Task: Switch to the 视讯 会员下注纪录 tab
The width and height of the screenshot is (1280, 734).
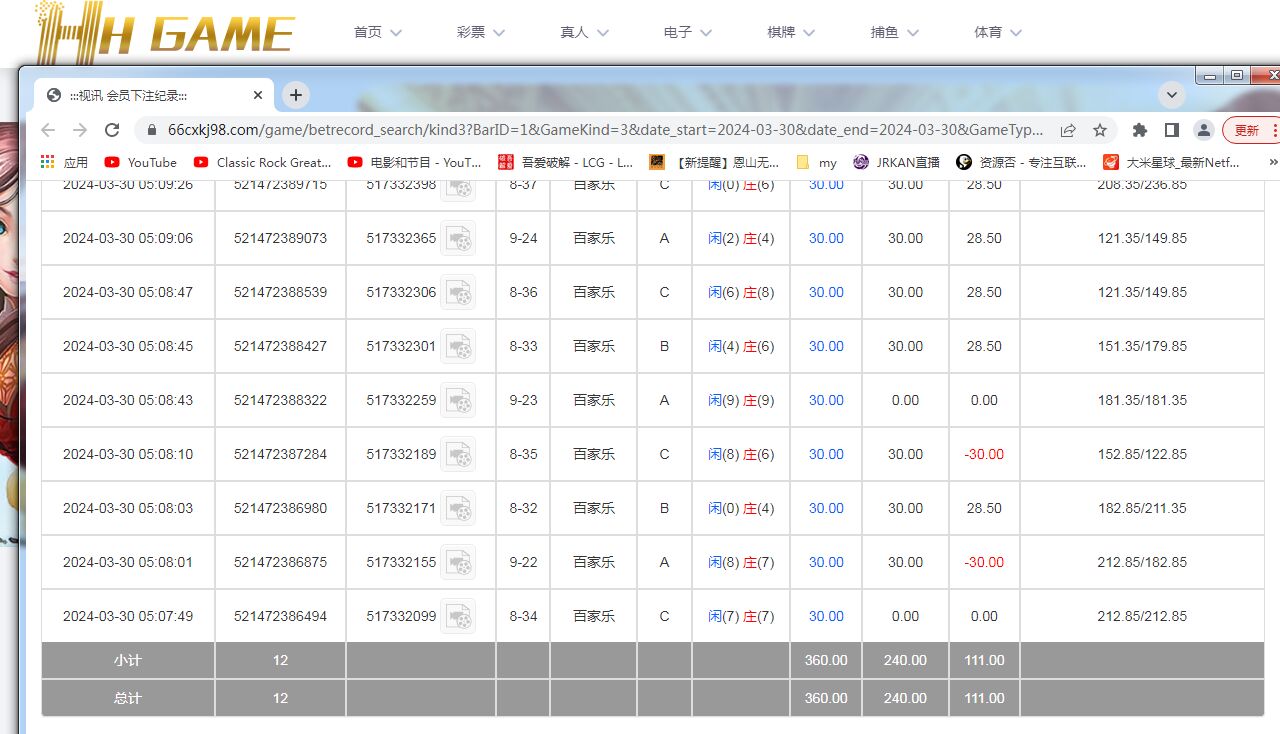Action: (140, 95)
